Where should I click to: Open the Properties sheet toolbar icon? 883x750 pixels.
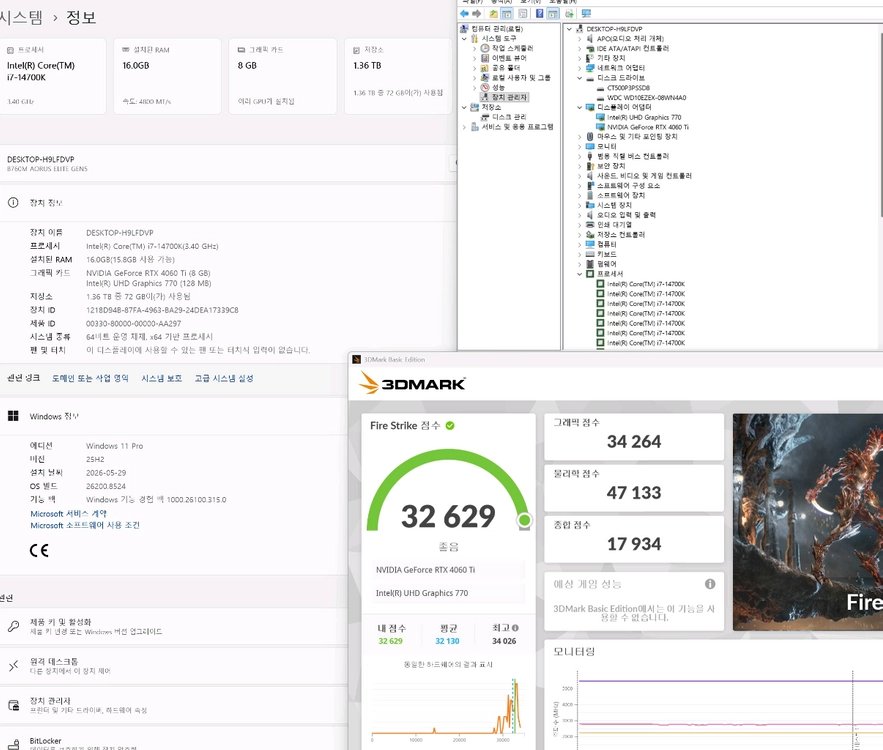click(x=523, y=14)
